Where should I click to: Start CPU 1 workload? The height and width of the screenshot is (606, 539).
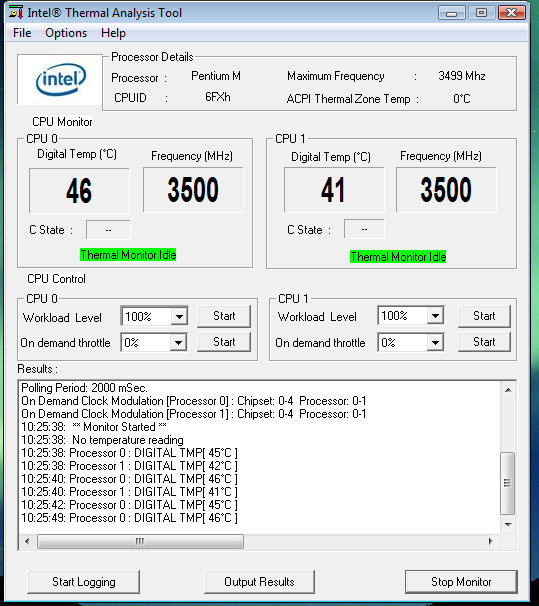(x=484, y=316)
